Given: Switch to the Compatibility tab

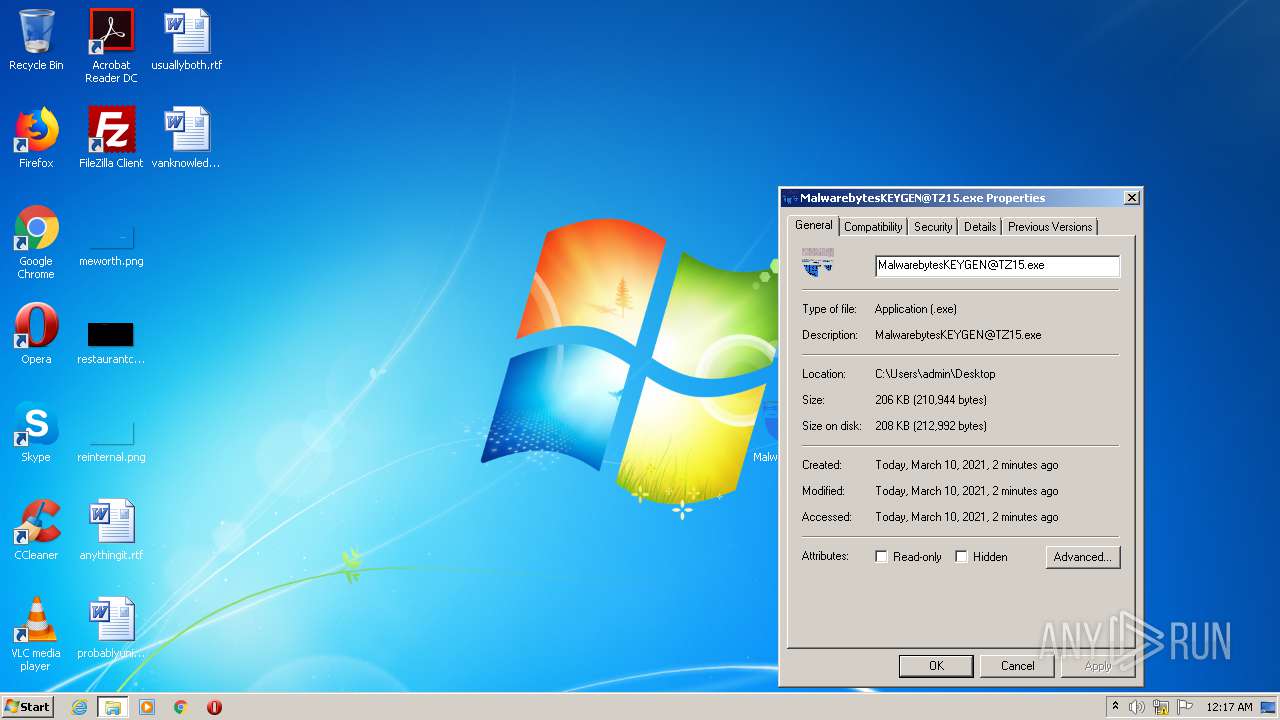Looking at the screenshot, I should pyautogui.click(x=873, y=227).
